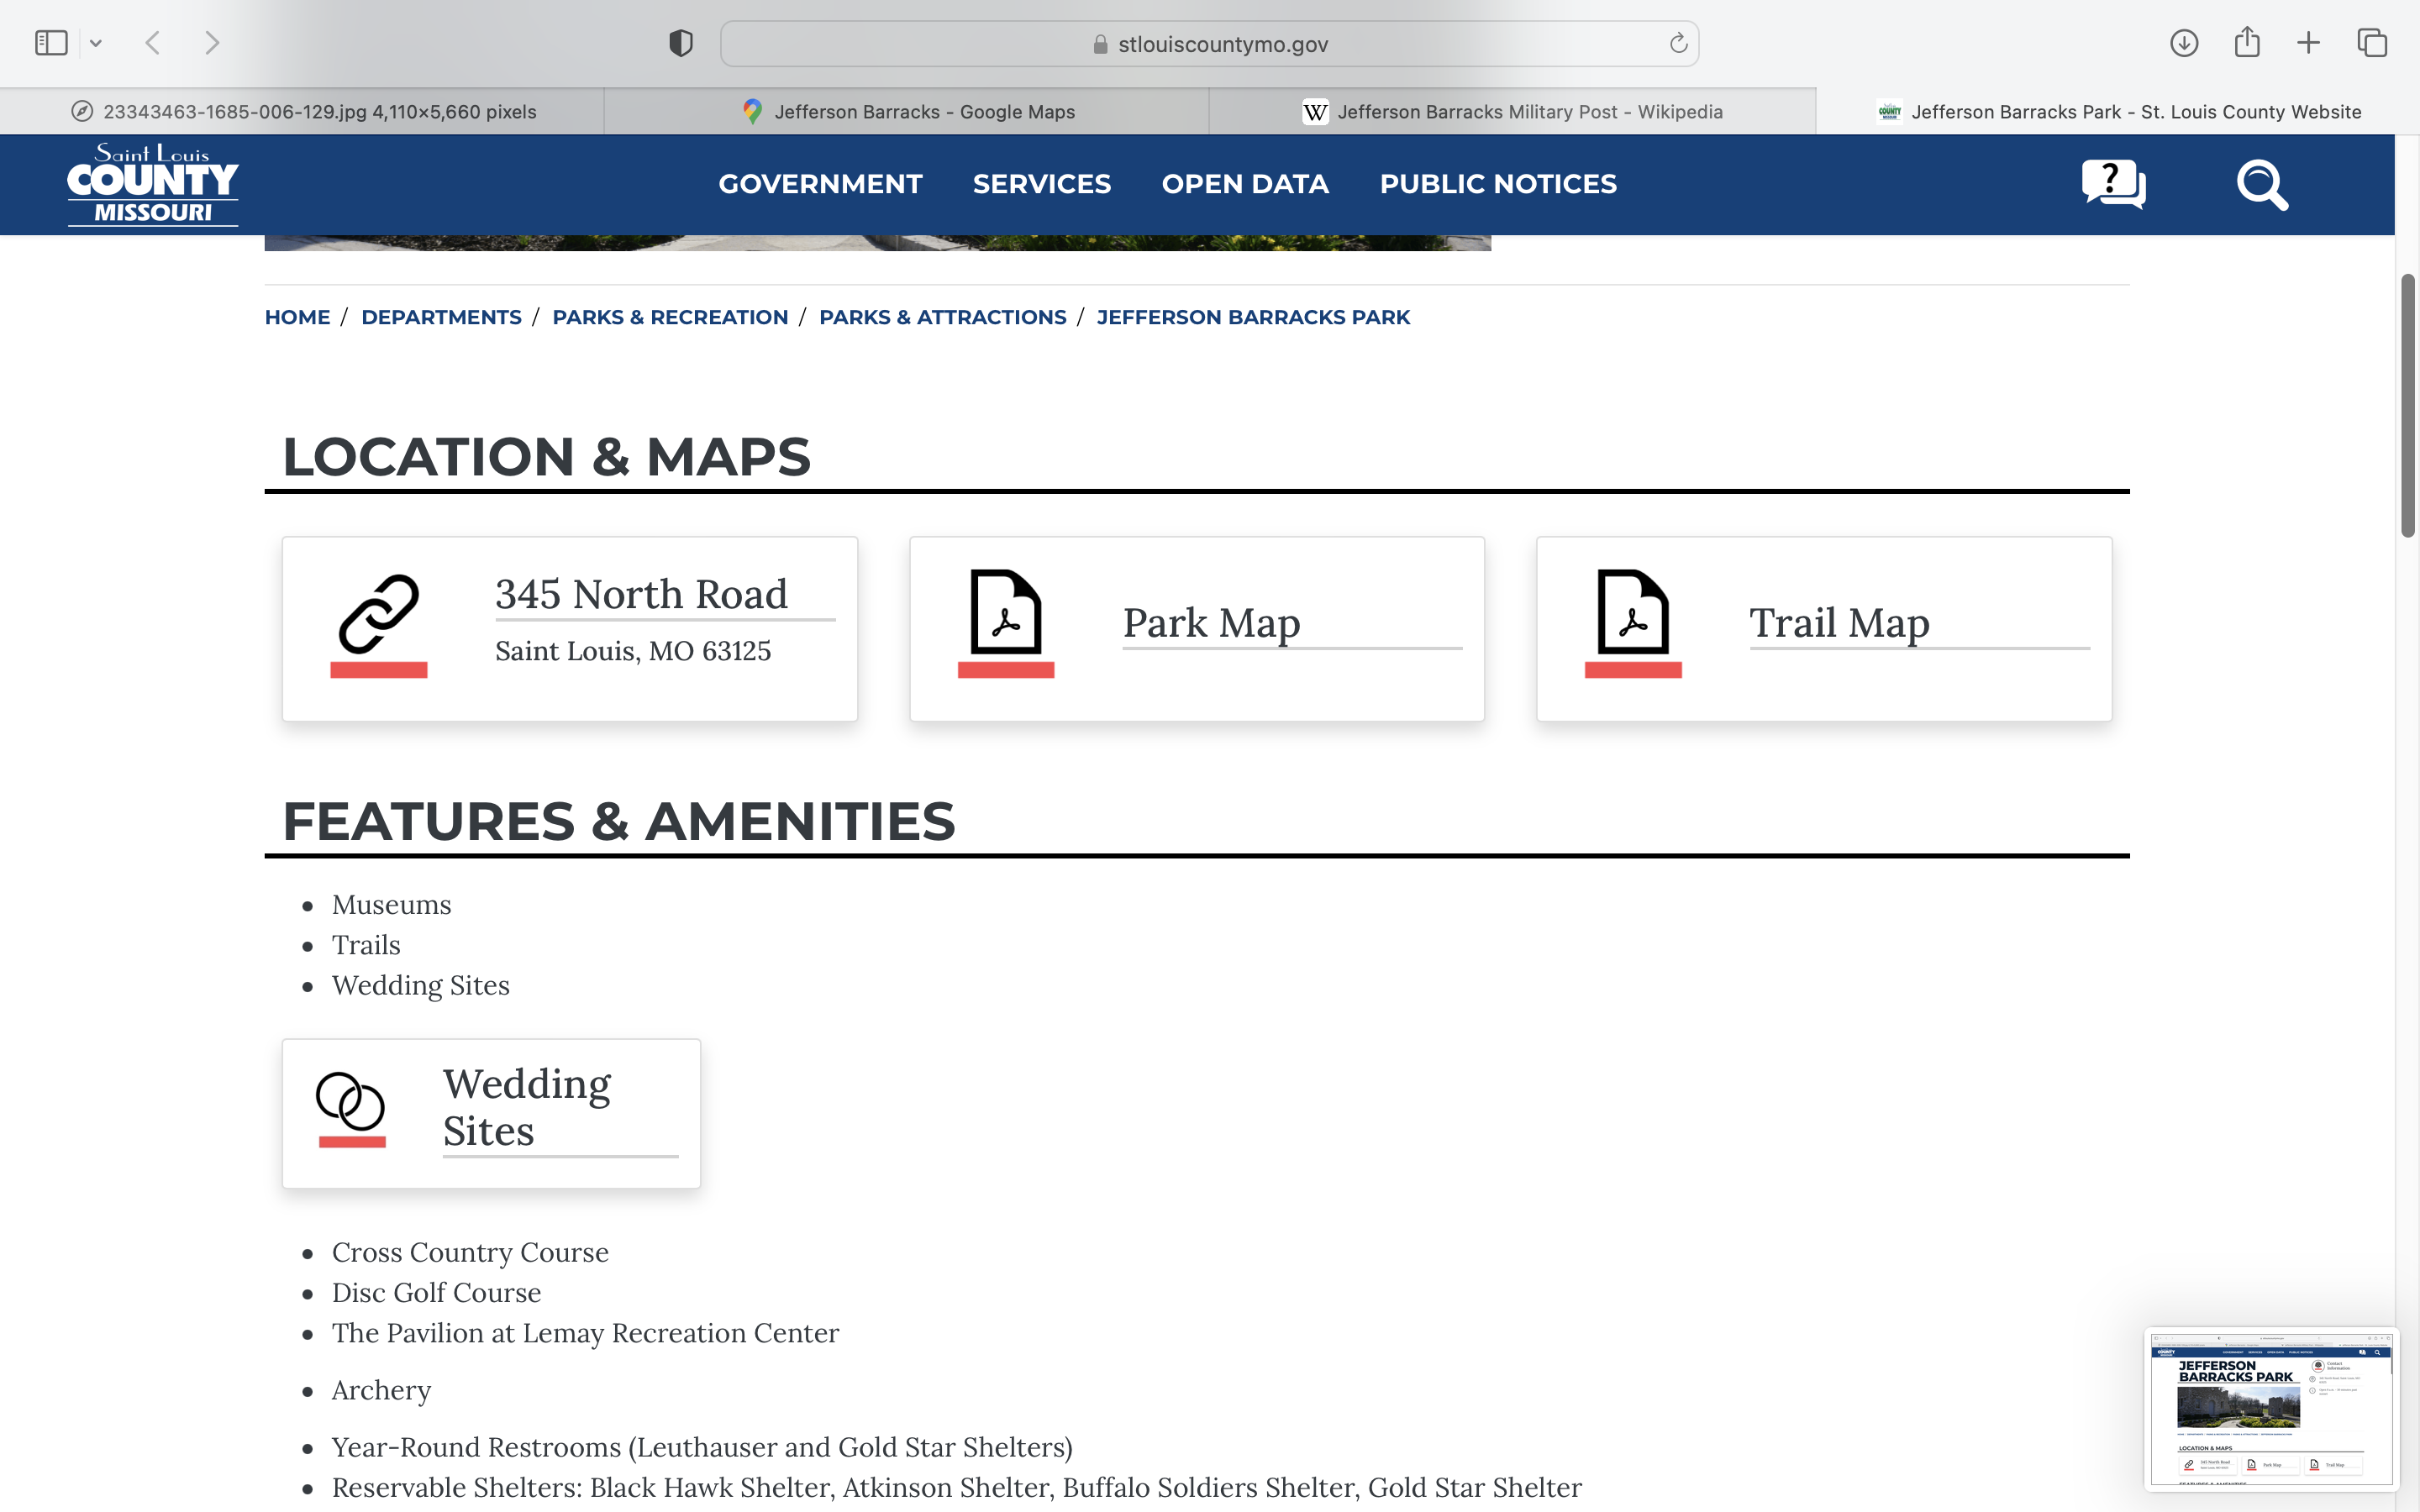Switch to Jefferson Barracks Google Maps tab

coord(907,112)
